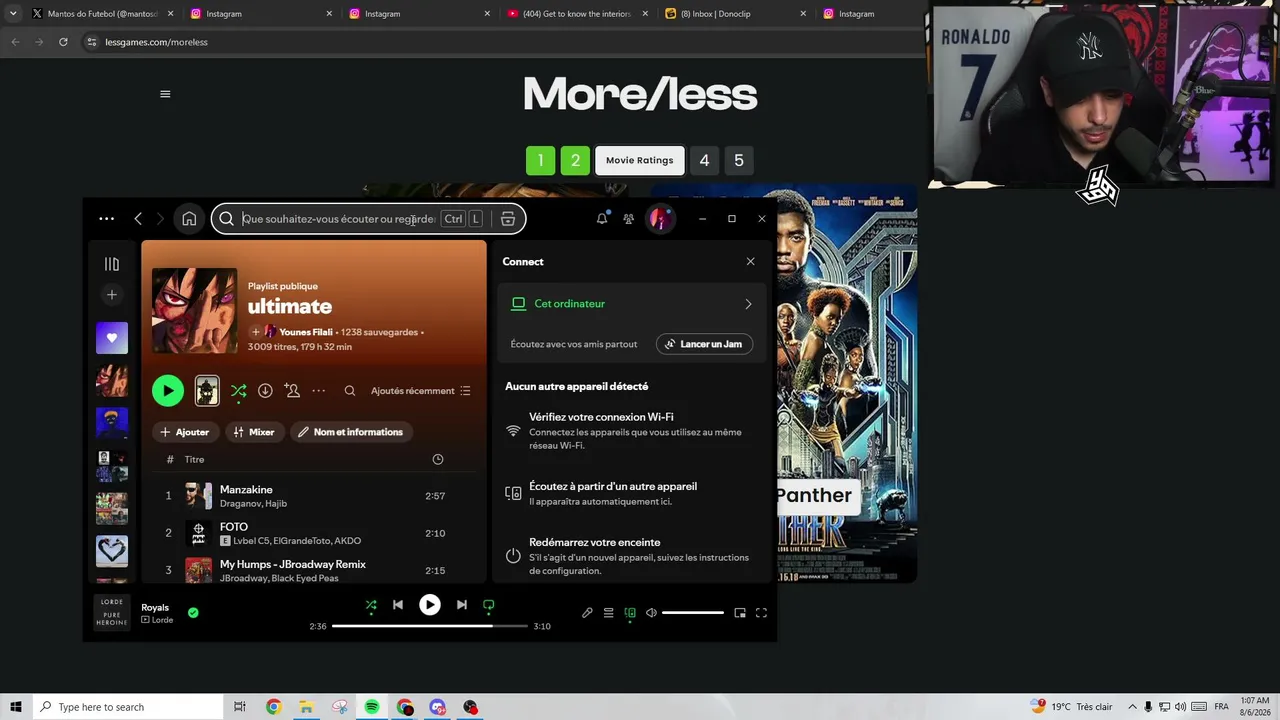This screenshot has height=720, width=1280.
Task: Open the Lorde artist link in now playing
Action: [162, 620]
